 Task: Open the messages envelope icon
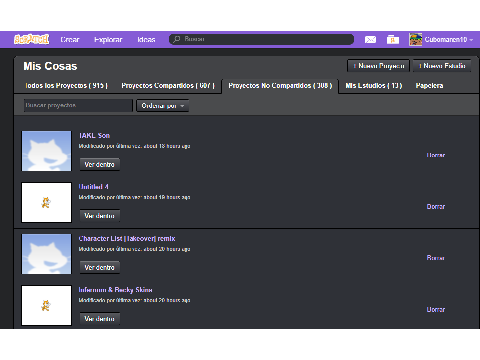click(370, 40)
